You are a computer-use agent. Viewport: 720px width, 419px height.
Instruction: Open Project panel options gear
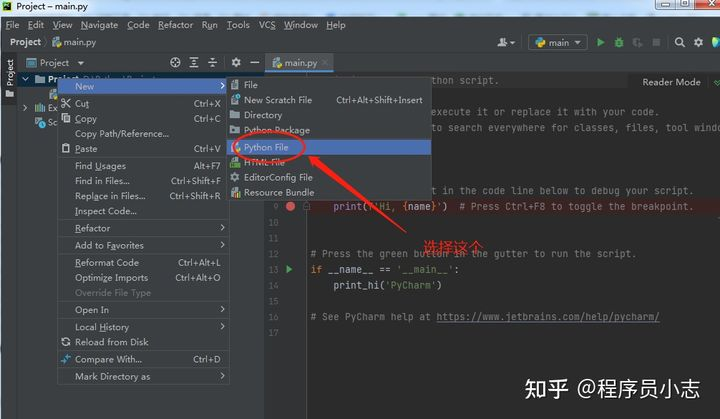coord(236,62)
